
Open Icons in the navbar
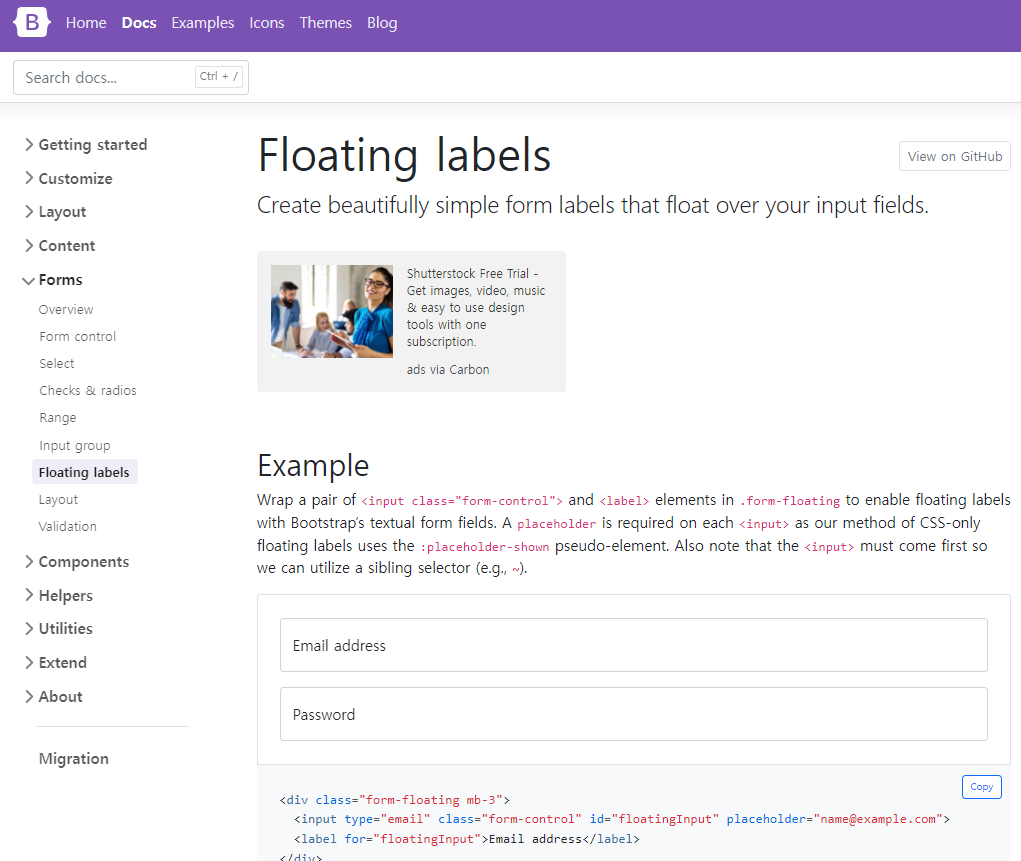point(267,23)
